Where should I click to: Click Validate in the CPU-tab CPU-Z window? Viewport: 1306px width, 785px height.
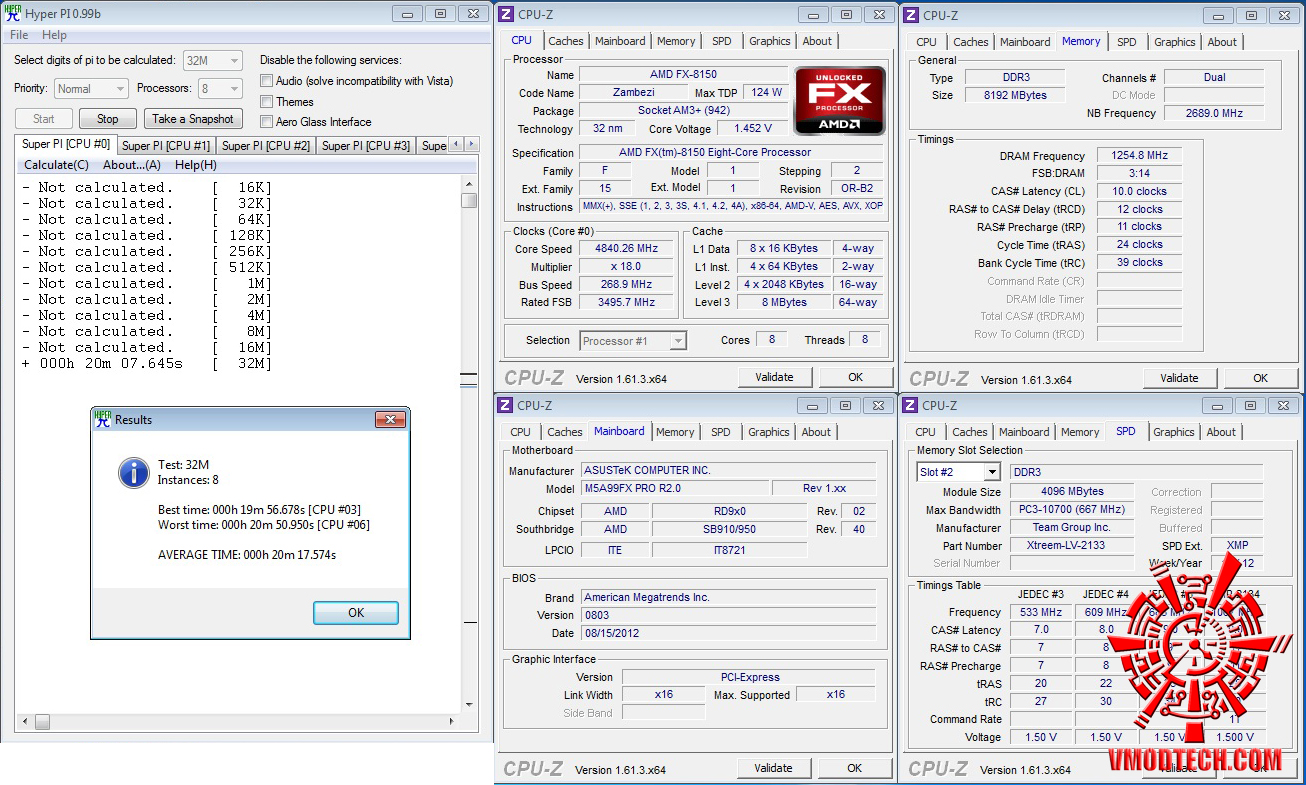tap(775, 377)
